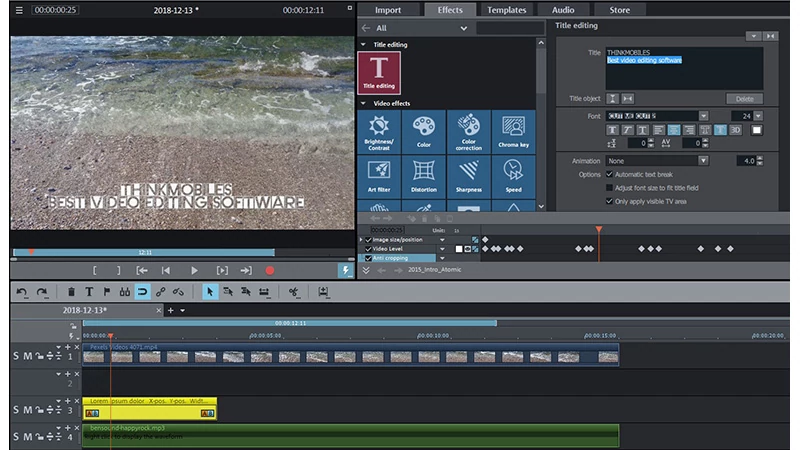Redo the last undone edit
The height and width of the screenshot is (450, 800).
(42, 292)
